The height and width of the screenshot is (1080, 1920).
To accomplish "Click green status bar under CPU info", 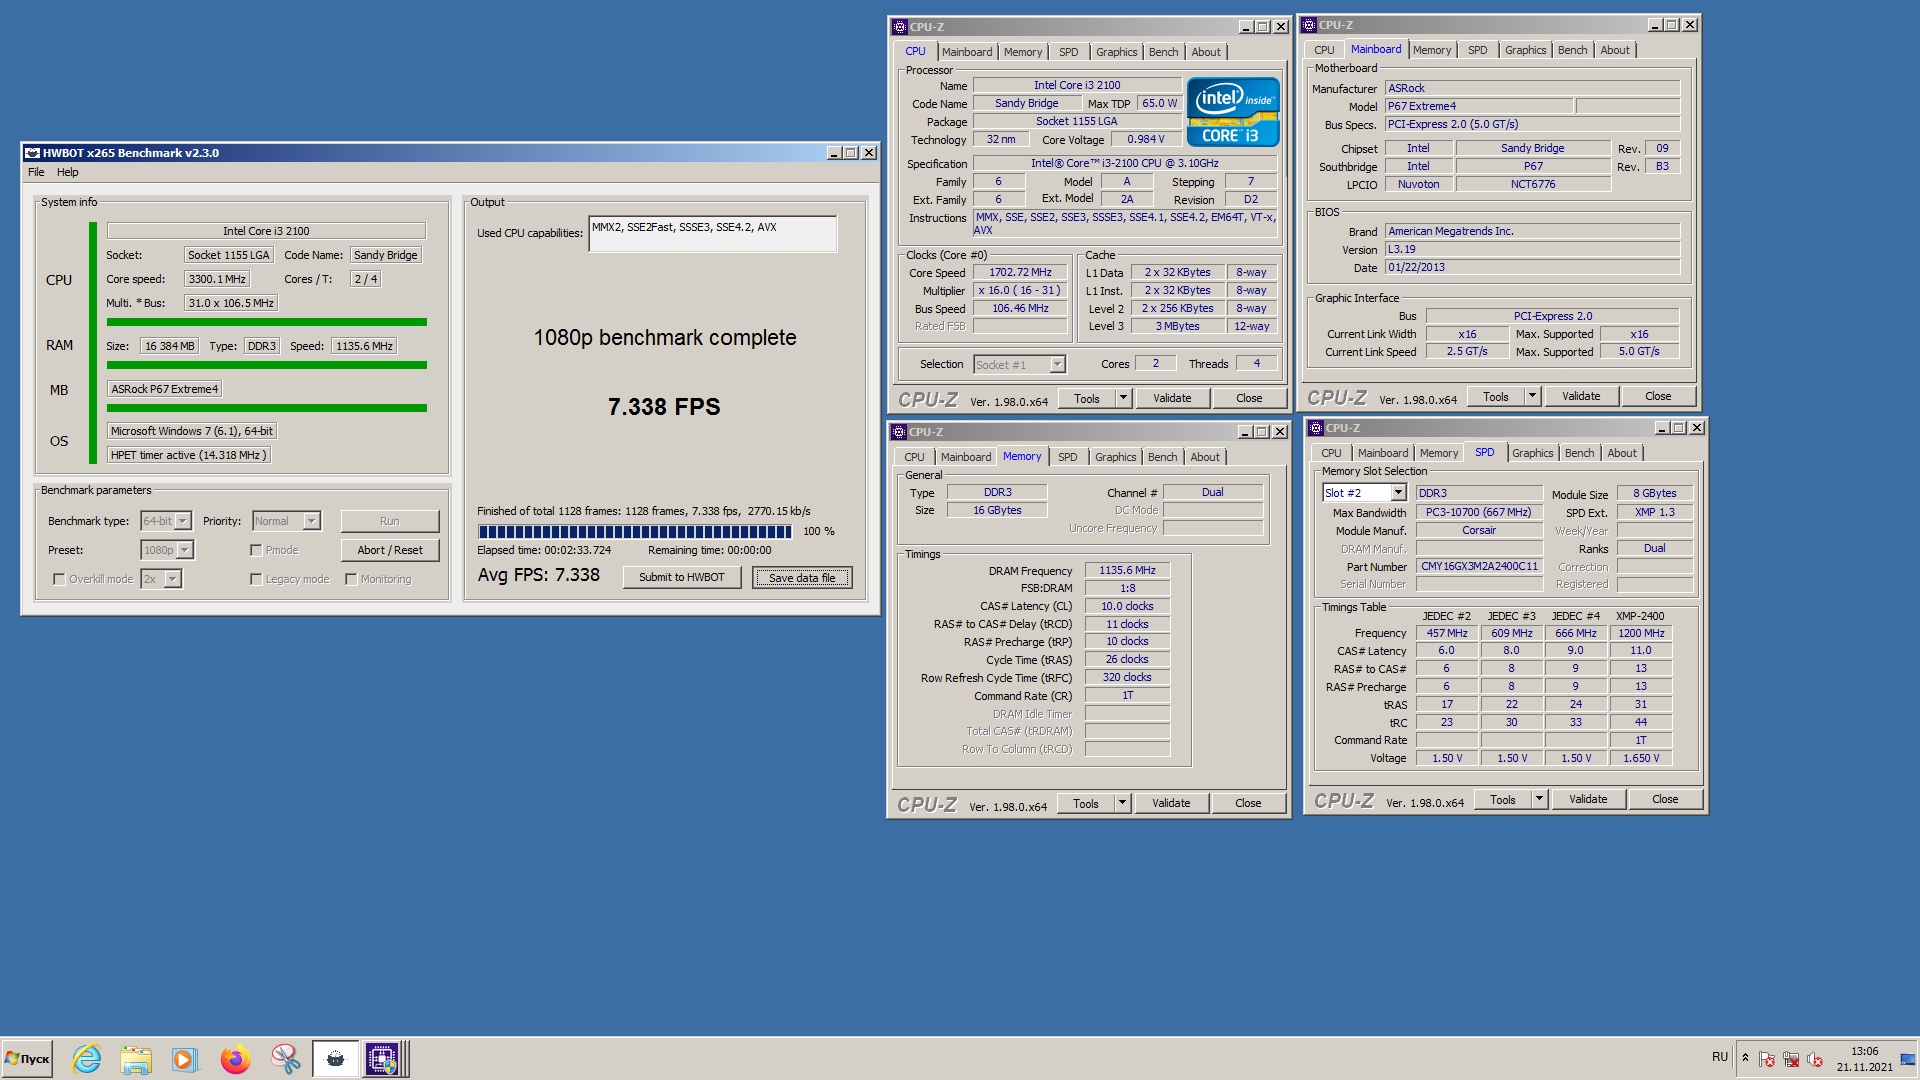I will pyautogui.click(x=267, y=322).
